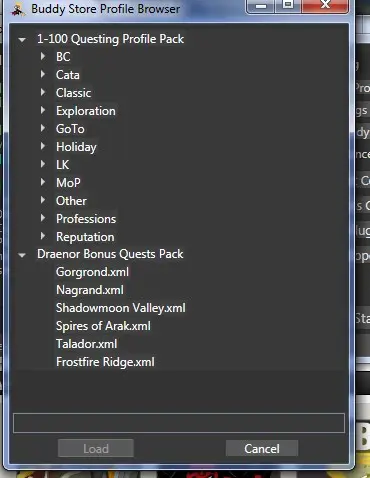Expand the Holiday folder arrow
Viewport: 370px width, 478px height.
point(43,146)
